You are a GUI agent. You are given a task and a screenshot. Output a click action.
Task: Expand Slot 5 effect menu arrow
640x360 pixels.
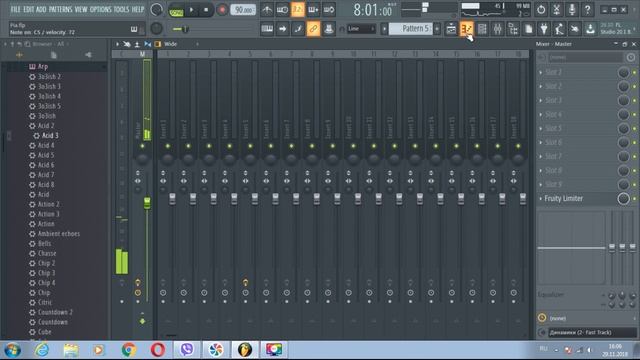pos(541,129)
